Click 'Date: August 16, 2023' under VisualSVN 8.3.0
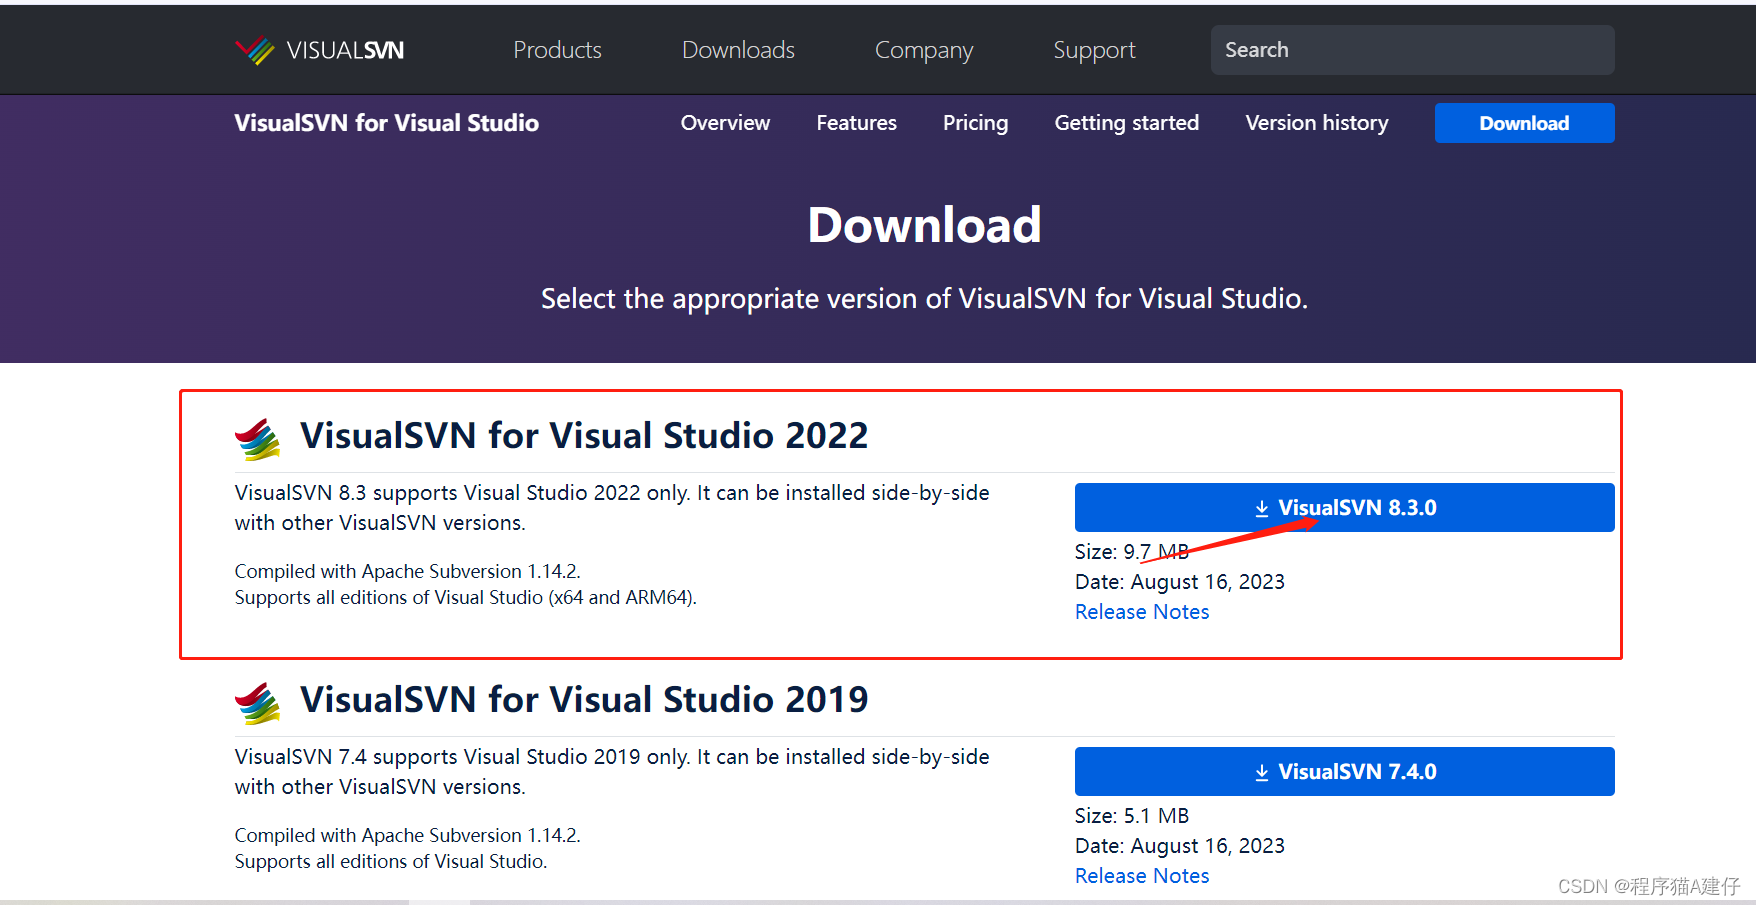This screenshot has width=1756, height=905. tap(1180, 582)
